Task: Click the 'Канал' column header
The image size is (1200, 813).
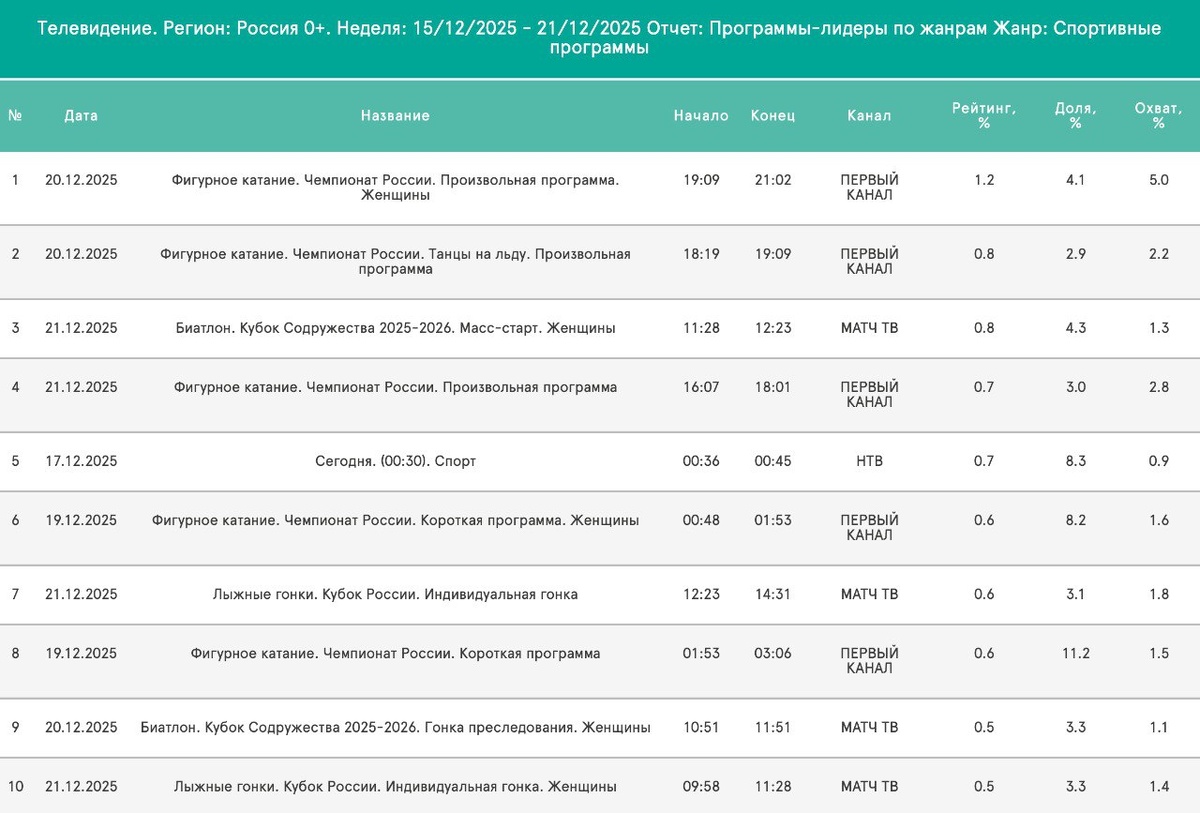Action: coord(869,116)
